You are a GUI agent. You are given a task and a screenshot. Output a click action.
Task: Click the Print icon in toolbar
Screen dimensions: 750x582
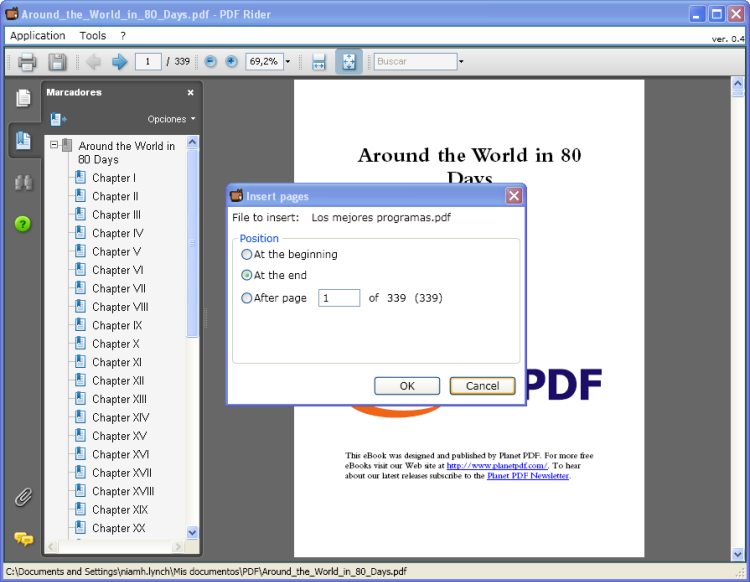coord(27,62)
